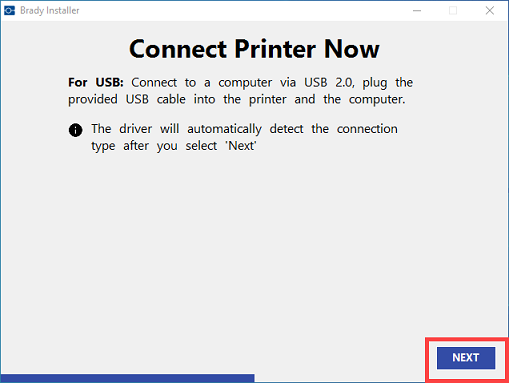Image resolution: width=509 pixels, height=383 pixels.
Task: Minimize the Brady Installer window
Action: pos(417,11)
